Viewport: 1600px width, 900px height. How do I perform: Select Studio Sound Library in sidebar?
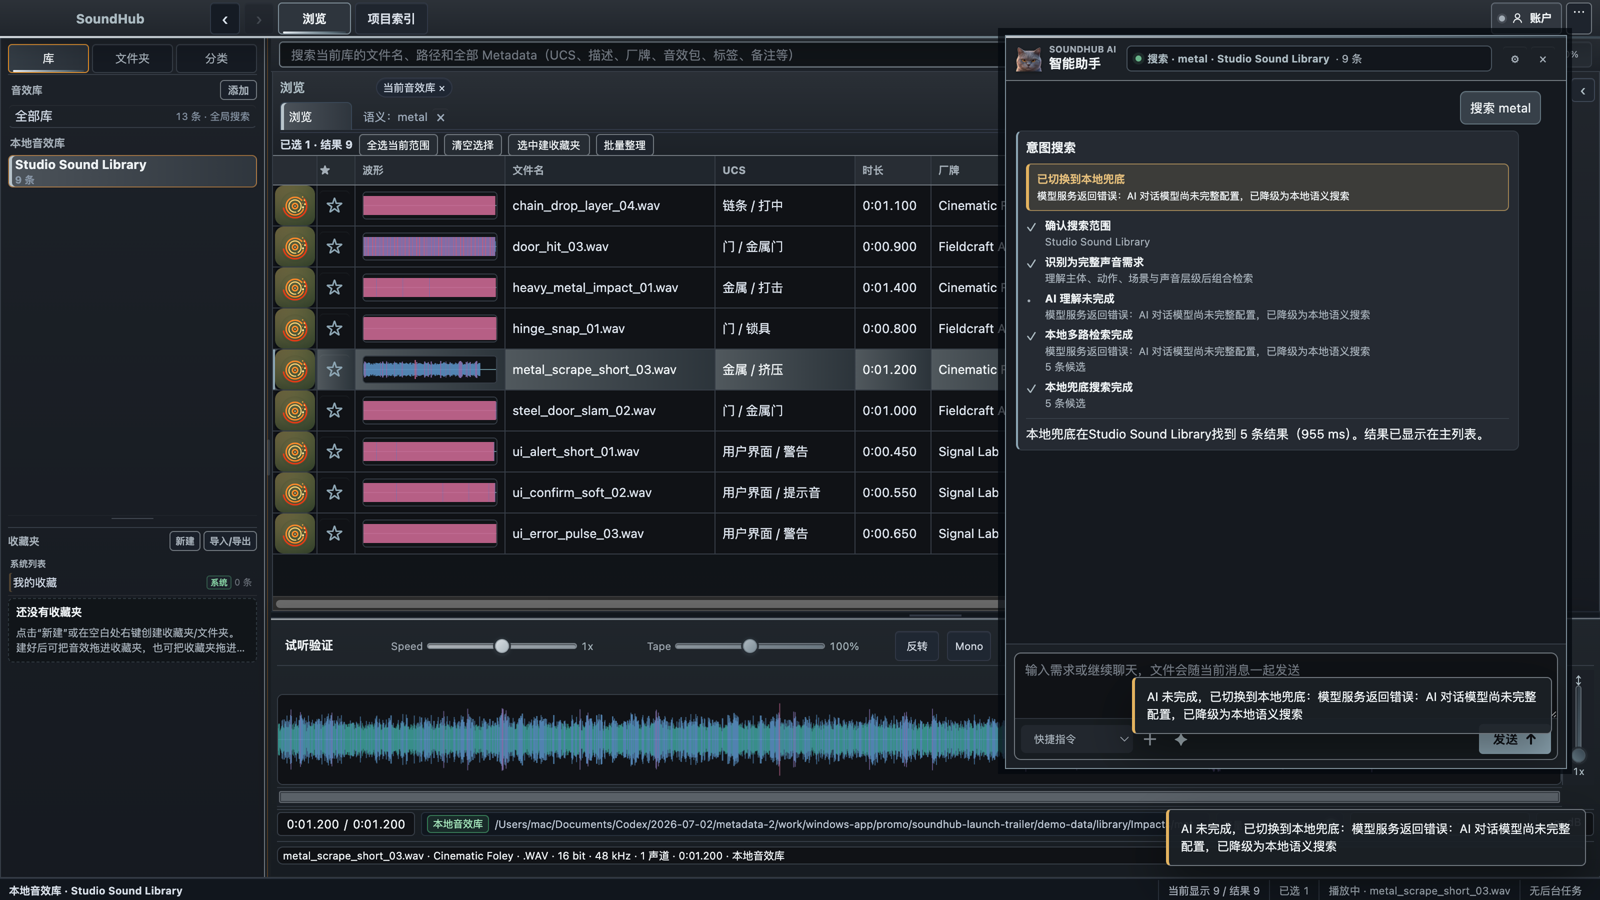coord(133,171)
